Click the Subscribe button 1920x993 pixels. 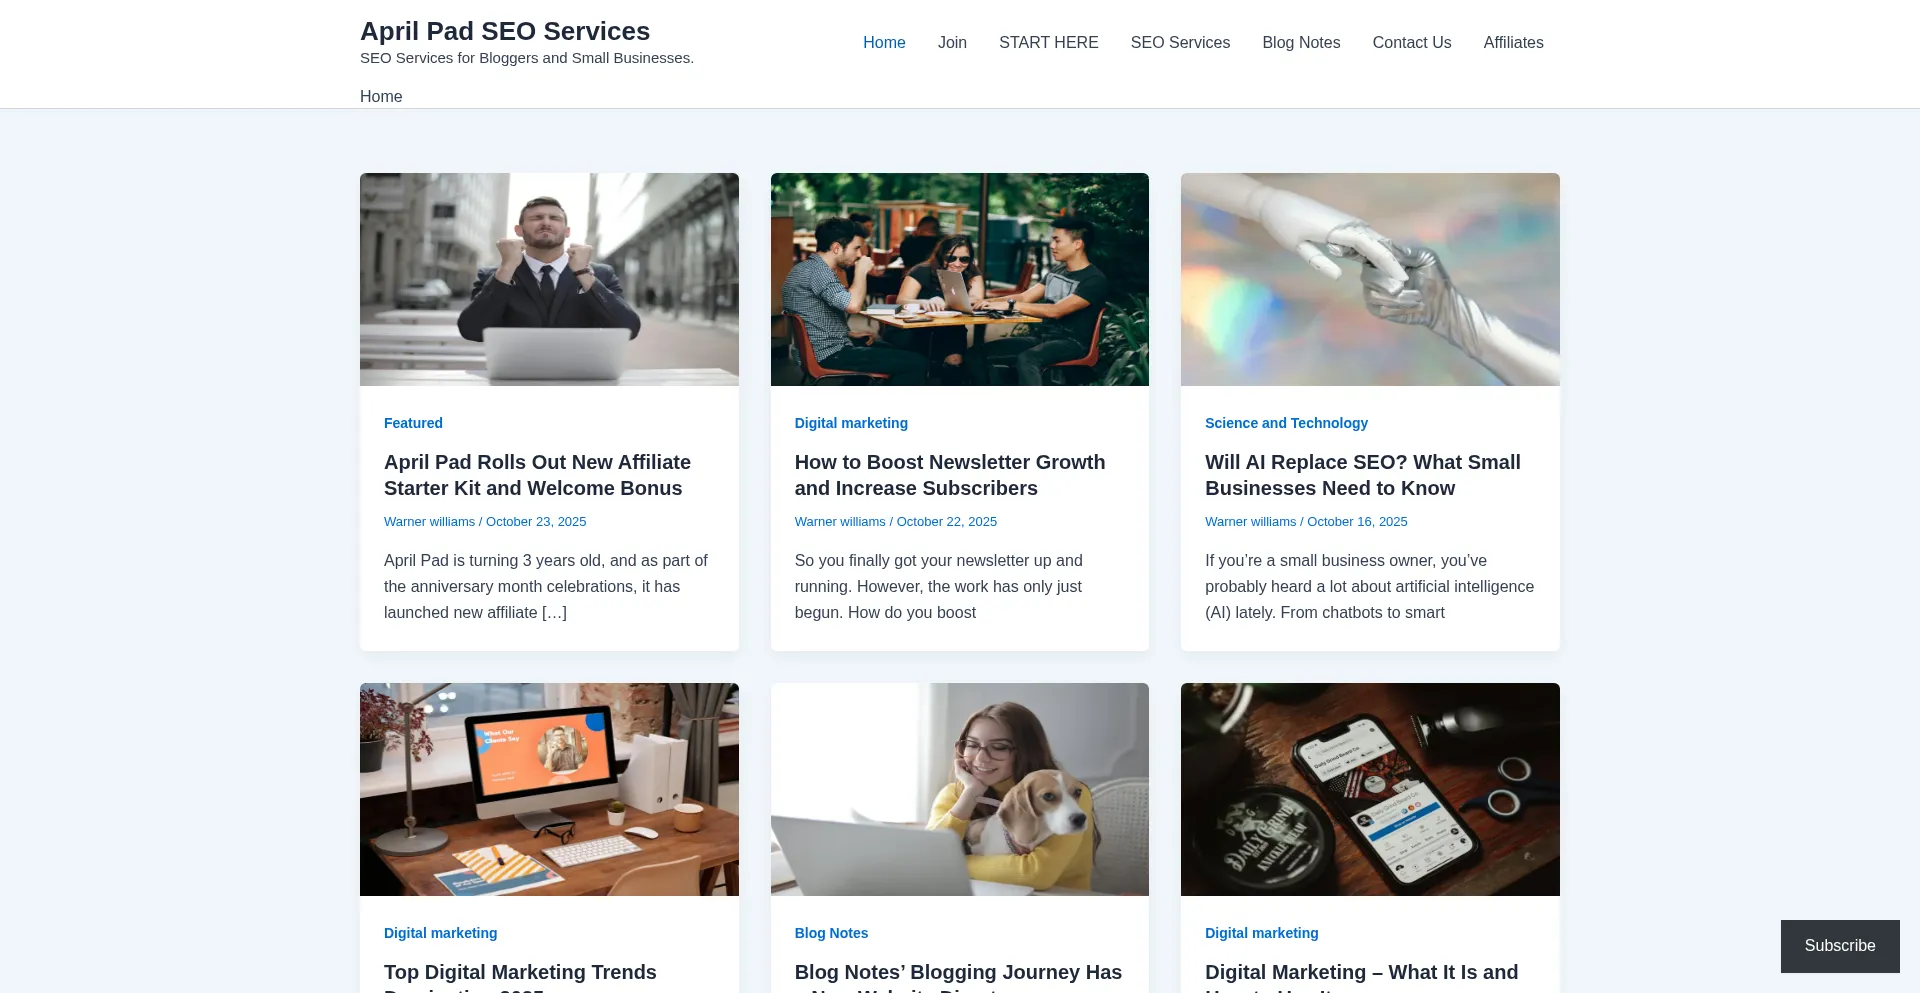pyautogui.click(x=1840, y=946)
